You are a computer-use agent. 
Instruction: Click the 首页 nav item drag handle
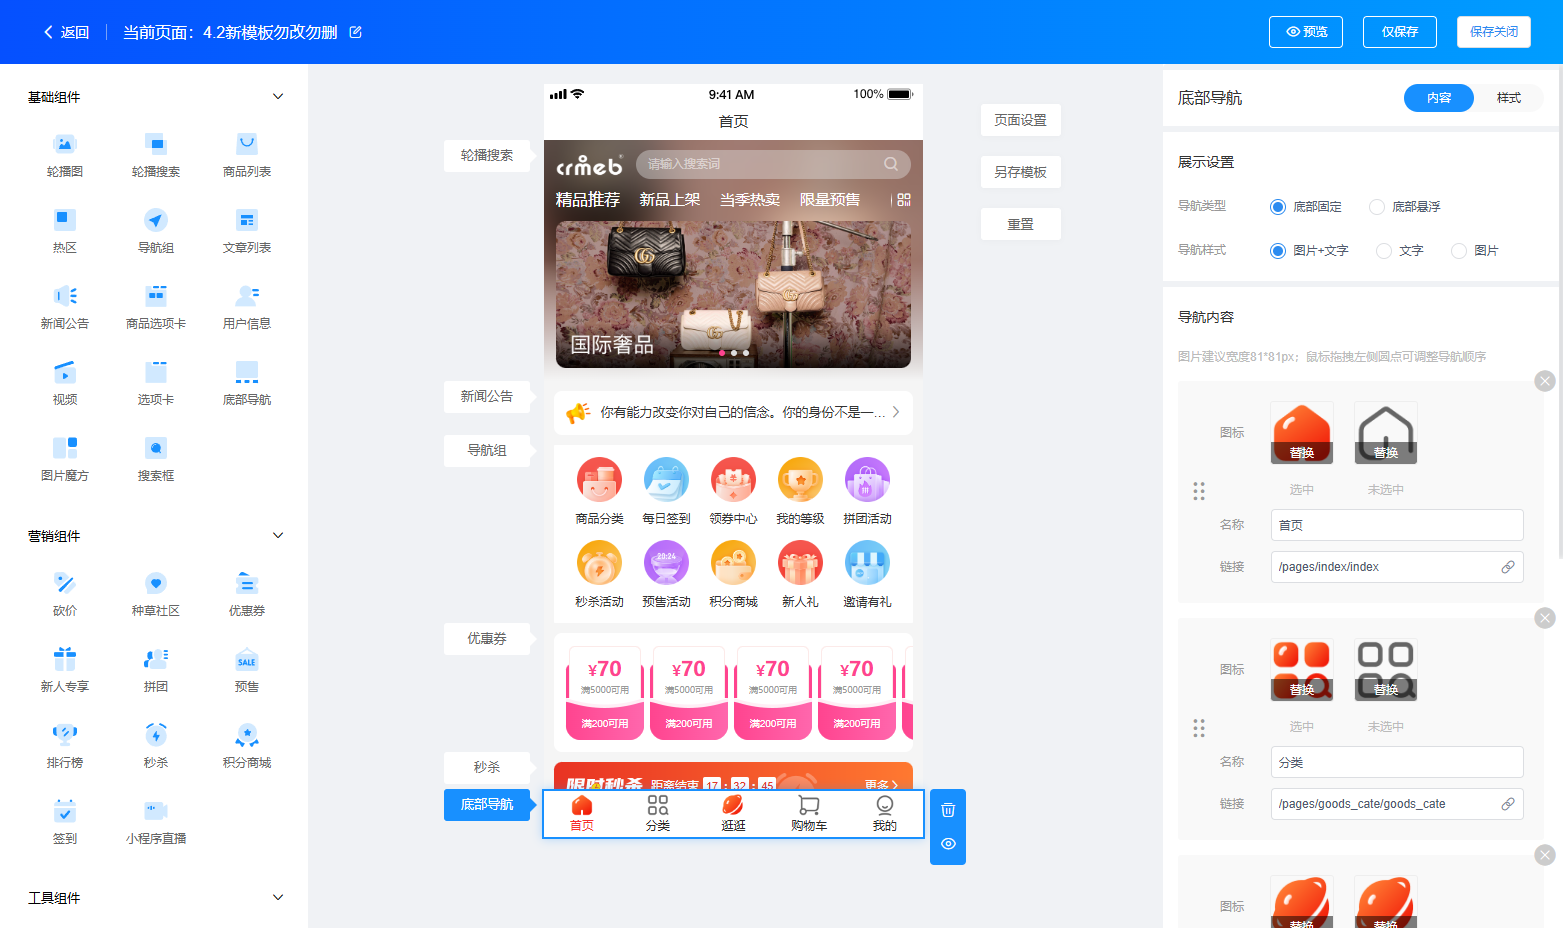click(1199, 491)
